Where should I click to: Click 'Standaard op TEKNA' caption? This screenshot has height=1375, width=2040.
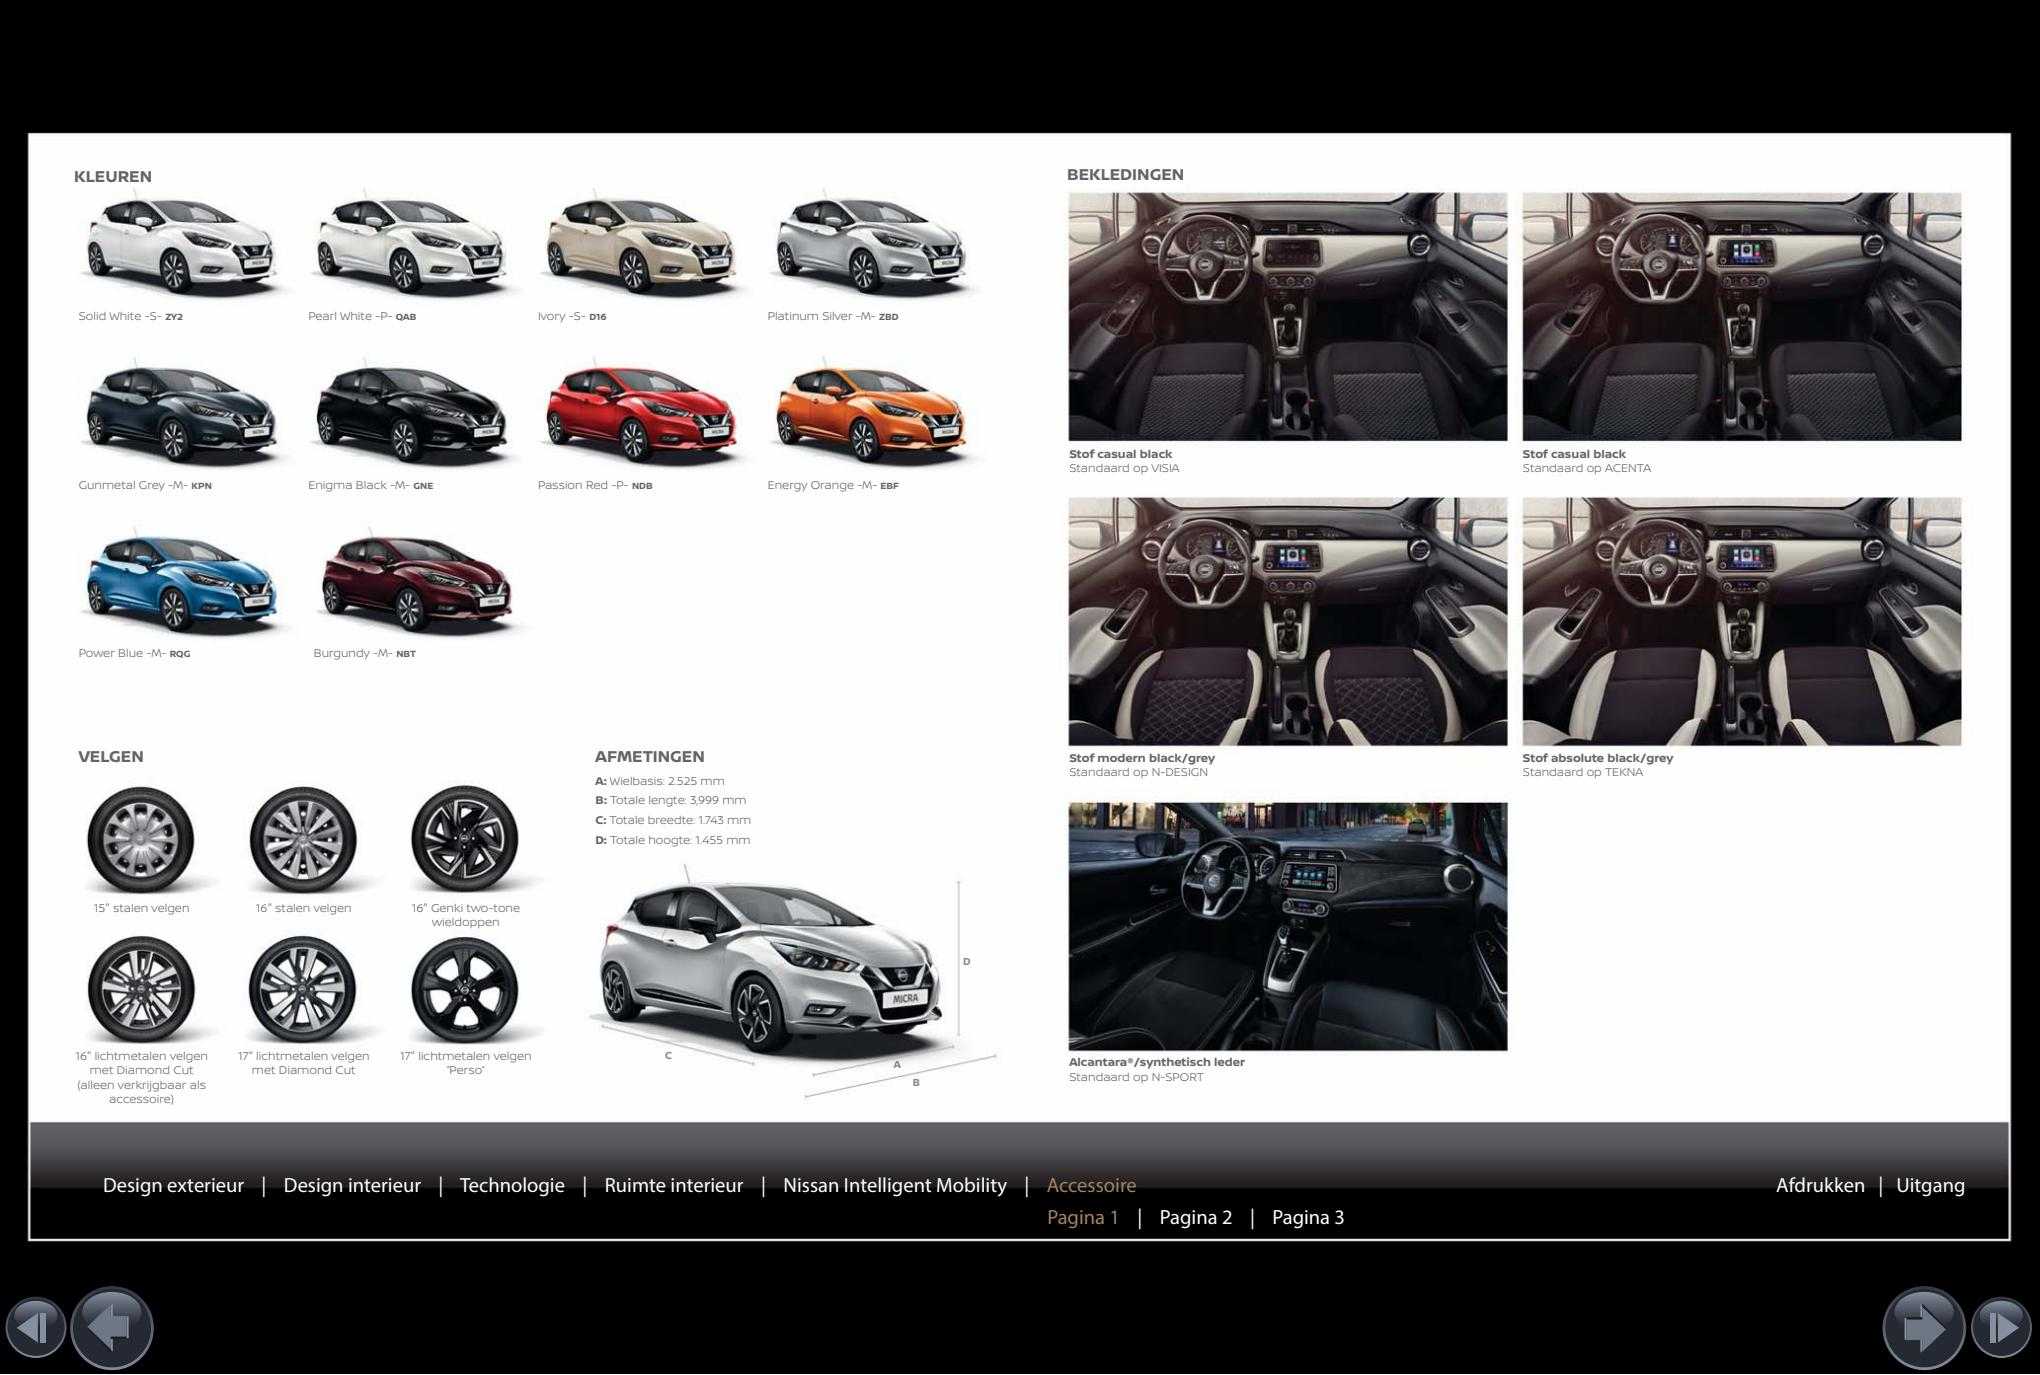tap(1583, 772)
